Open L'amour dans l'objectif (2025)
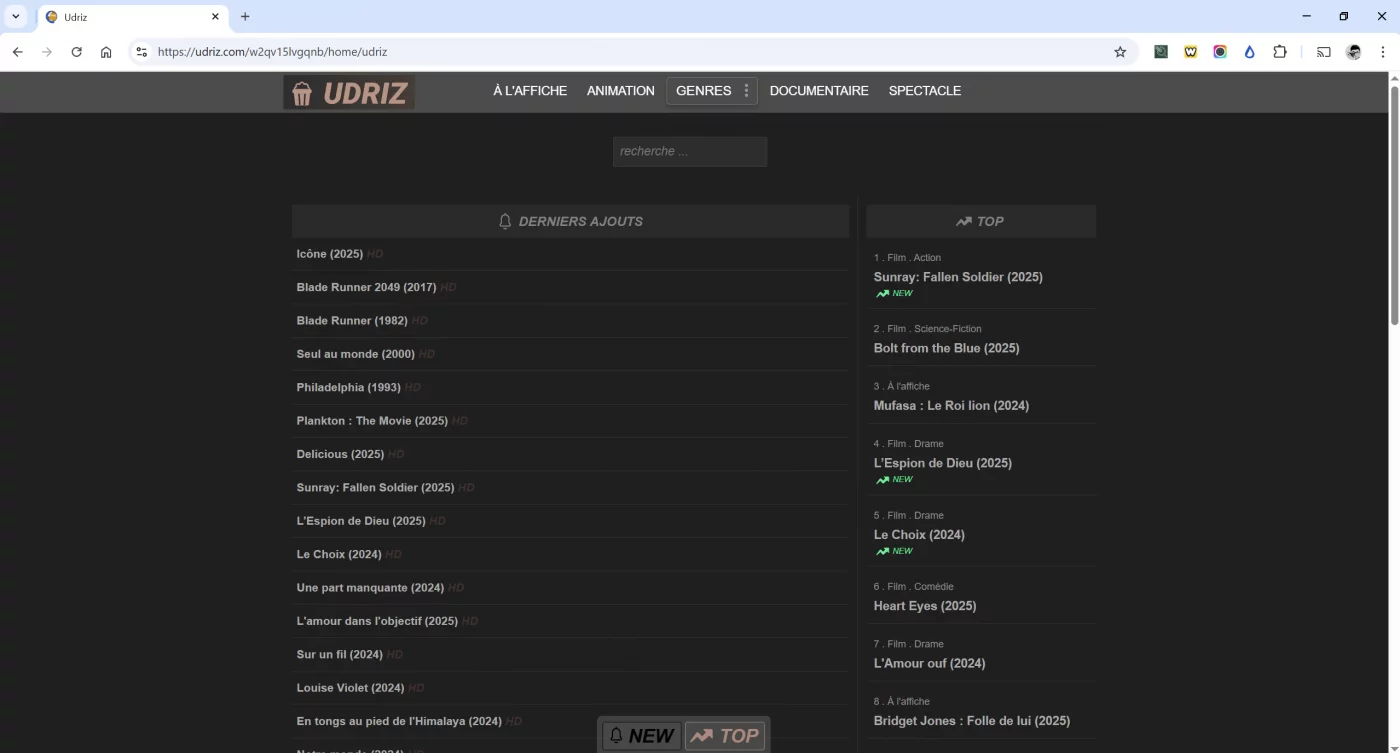This screenshot has width=1400, height=753. 377,621
